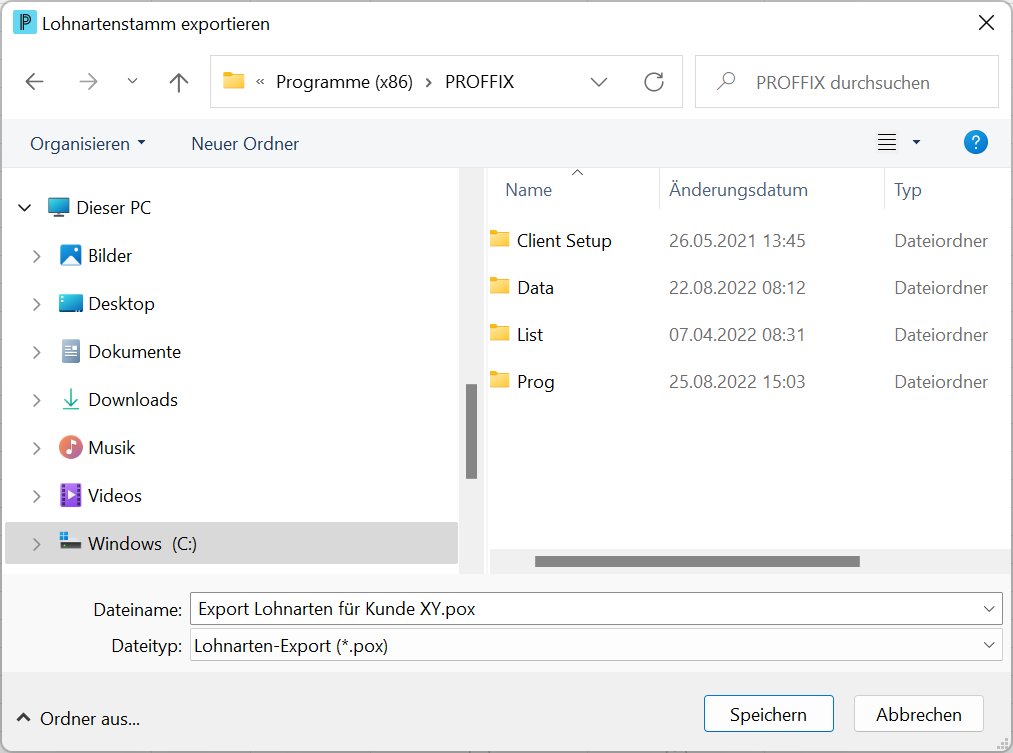
Task: Cancel the dialog with Abbrechen
Action: click(x=919, y=714)
